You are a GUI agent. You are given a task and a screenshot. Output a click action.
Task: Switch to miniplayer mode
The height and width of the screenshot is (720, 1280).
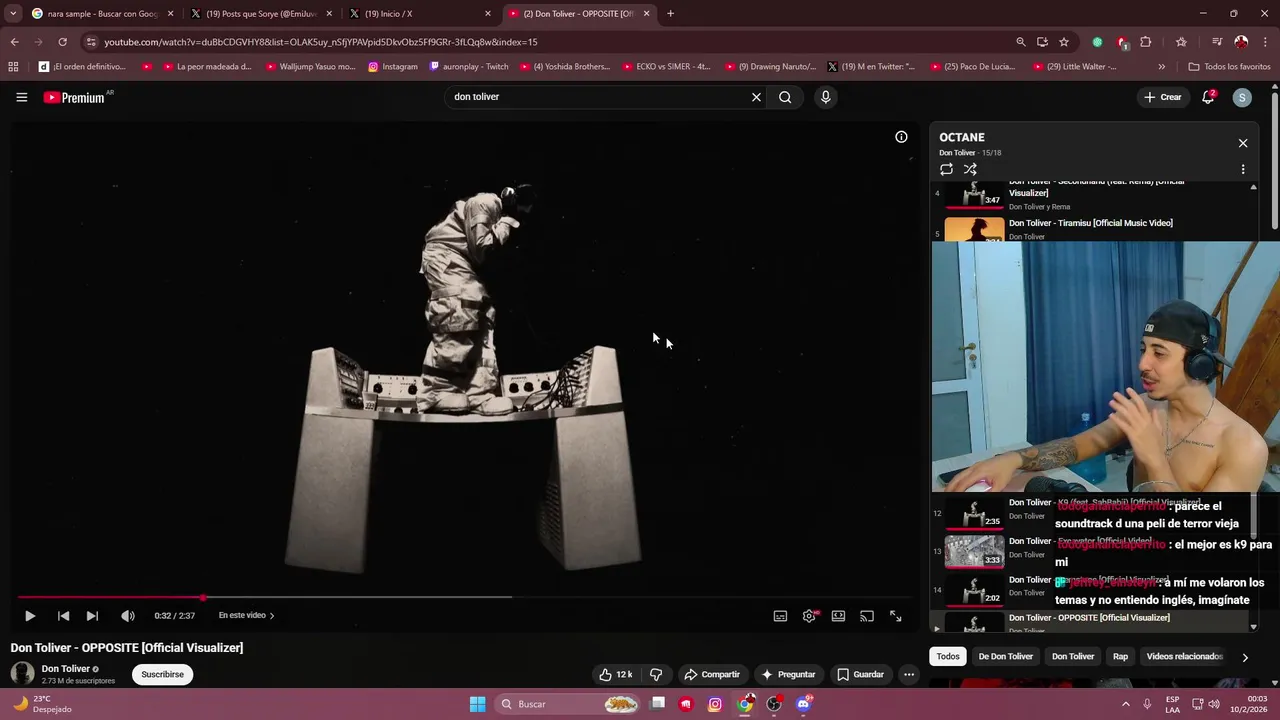[838, 616]
